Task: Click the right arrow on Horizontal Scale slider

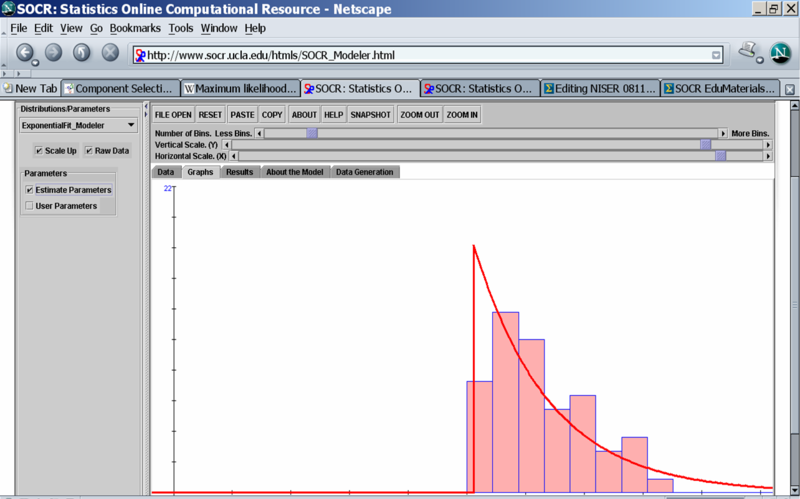Action: click(768, 156)
